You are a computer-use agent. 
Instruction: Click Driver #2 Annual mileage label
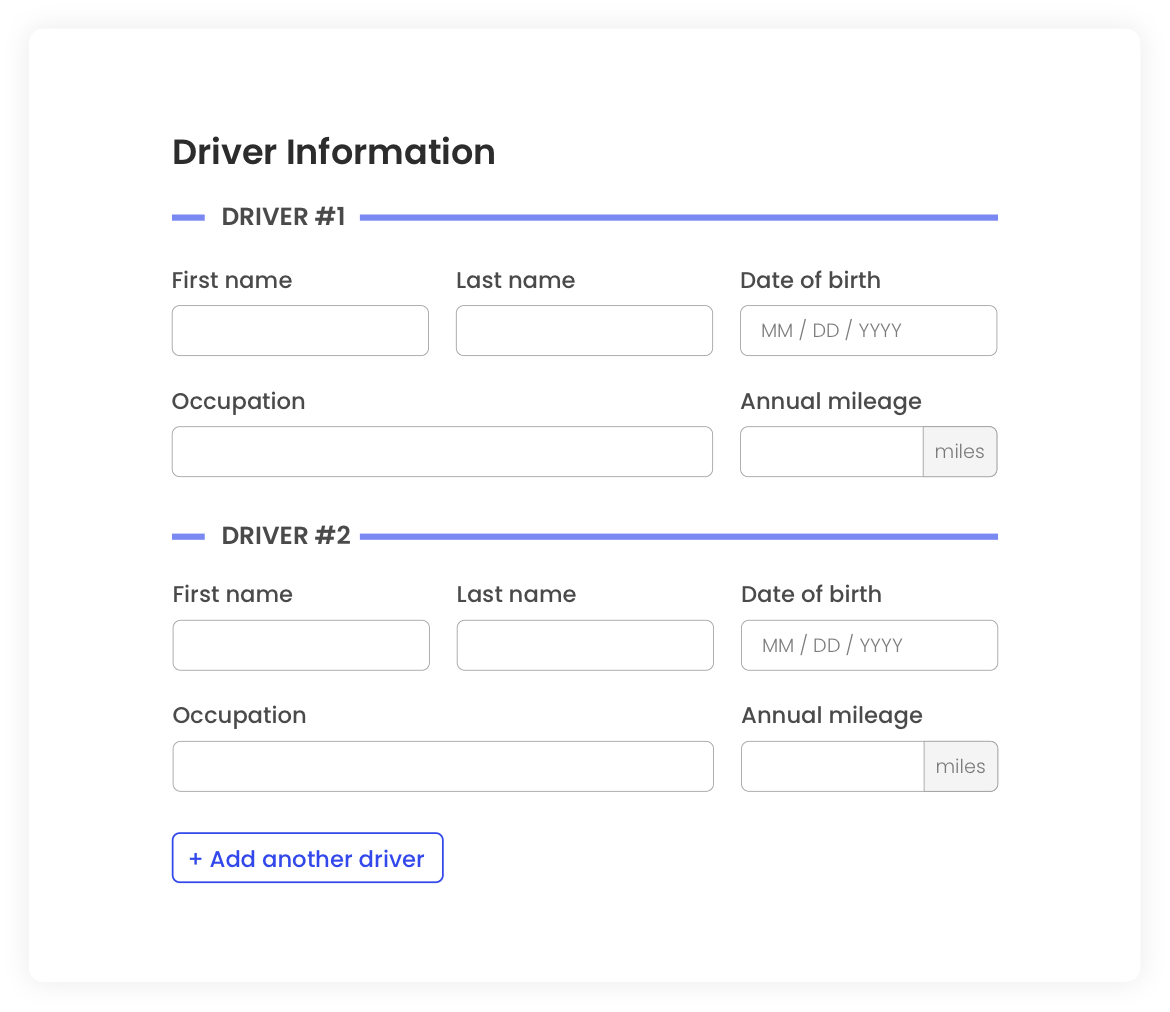pyautogui.click(x=831, y=715)
